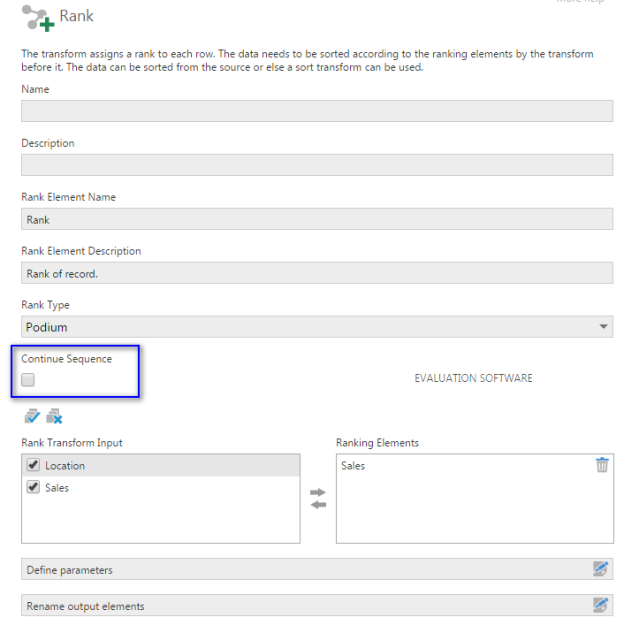Open the Rank Type dropdown arrow
This screenshot has height=625, width=624.
[x=603, y=327]
